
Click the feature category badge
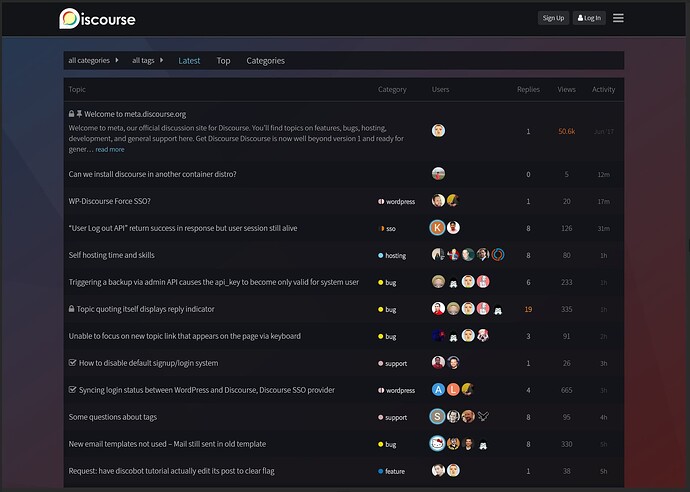tap(392, 471)
